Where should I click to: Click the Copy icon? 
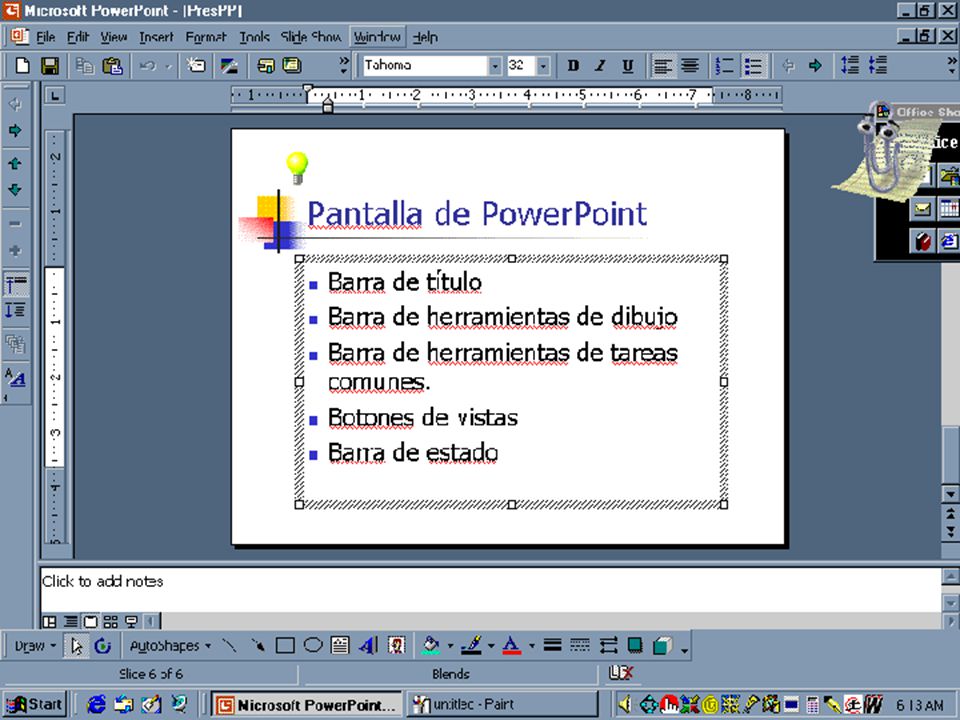[x=84, y=66]
